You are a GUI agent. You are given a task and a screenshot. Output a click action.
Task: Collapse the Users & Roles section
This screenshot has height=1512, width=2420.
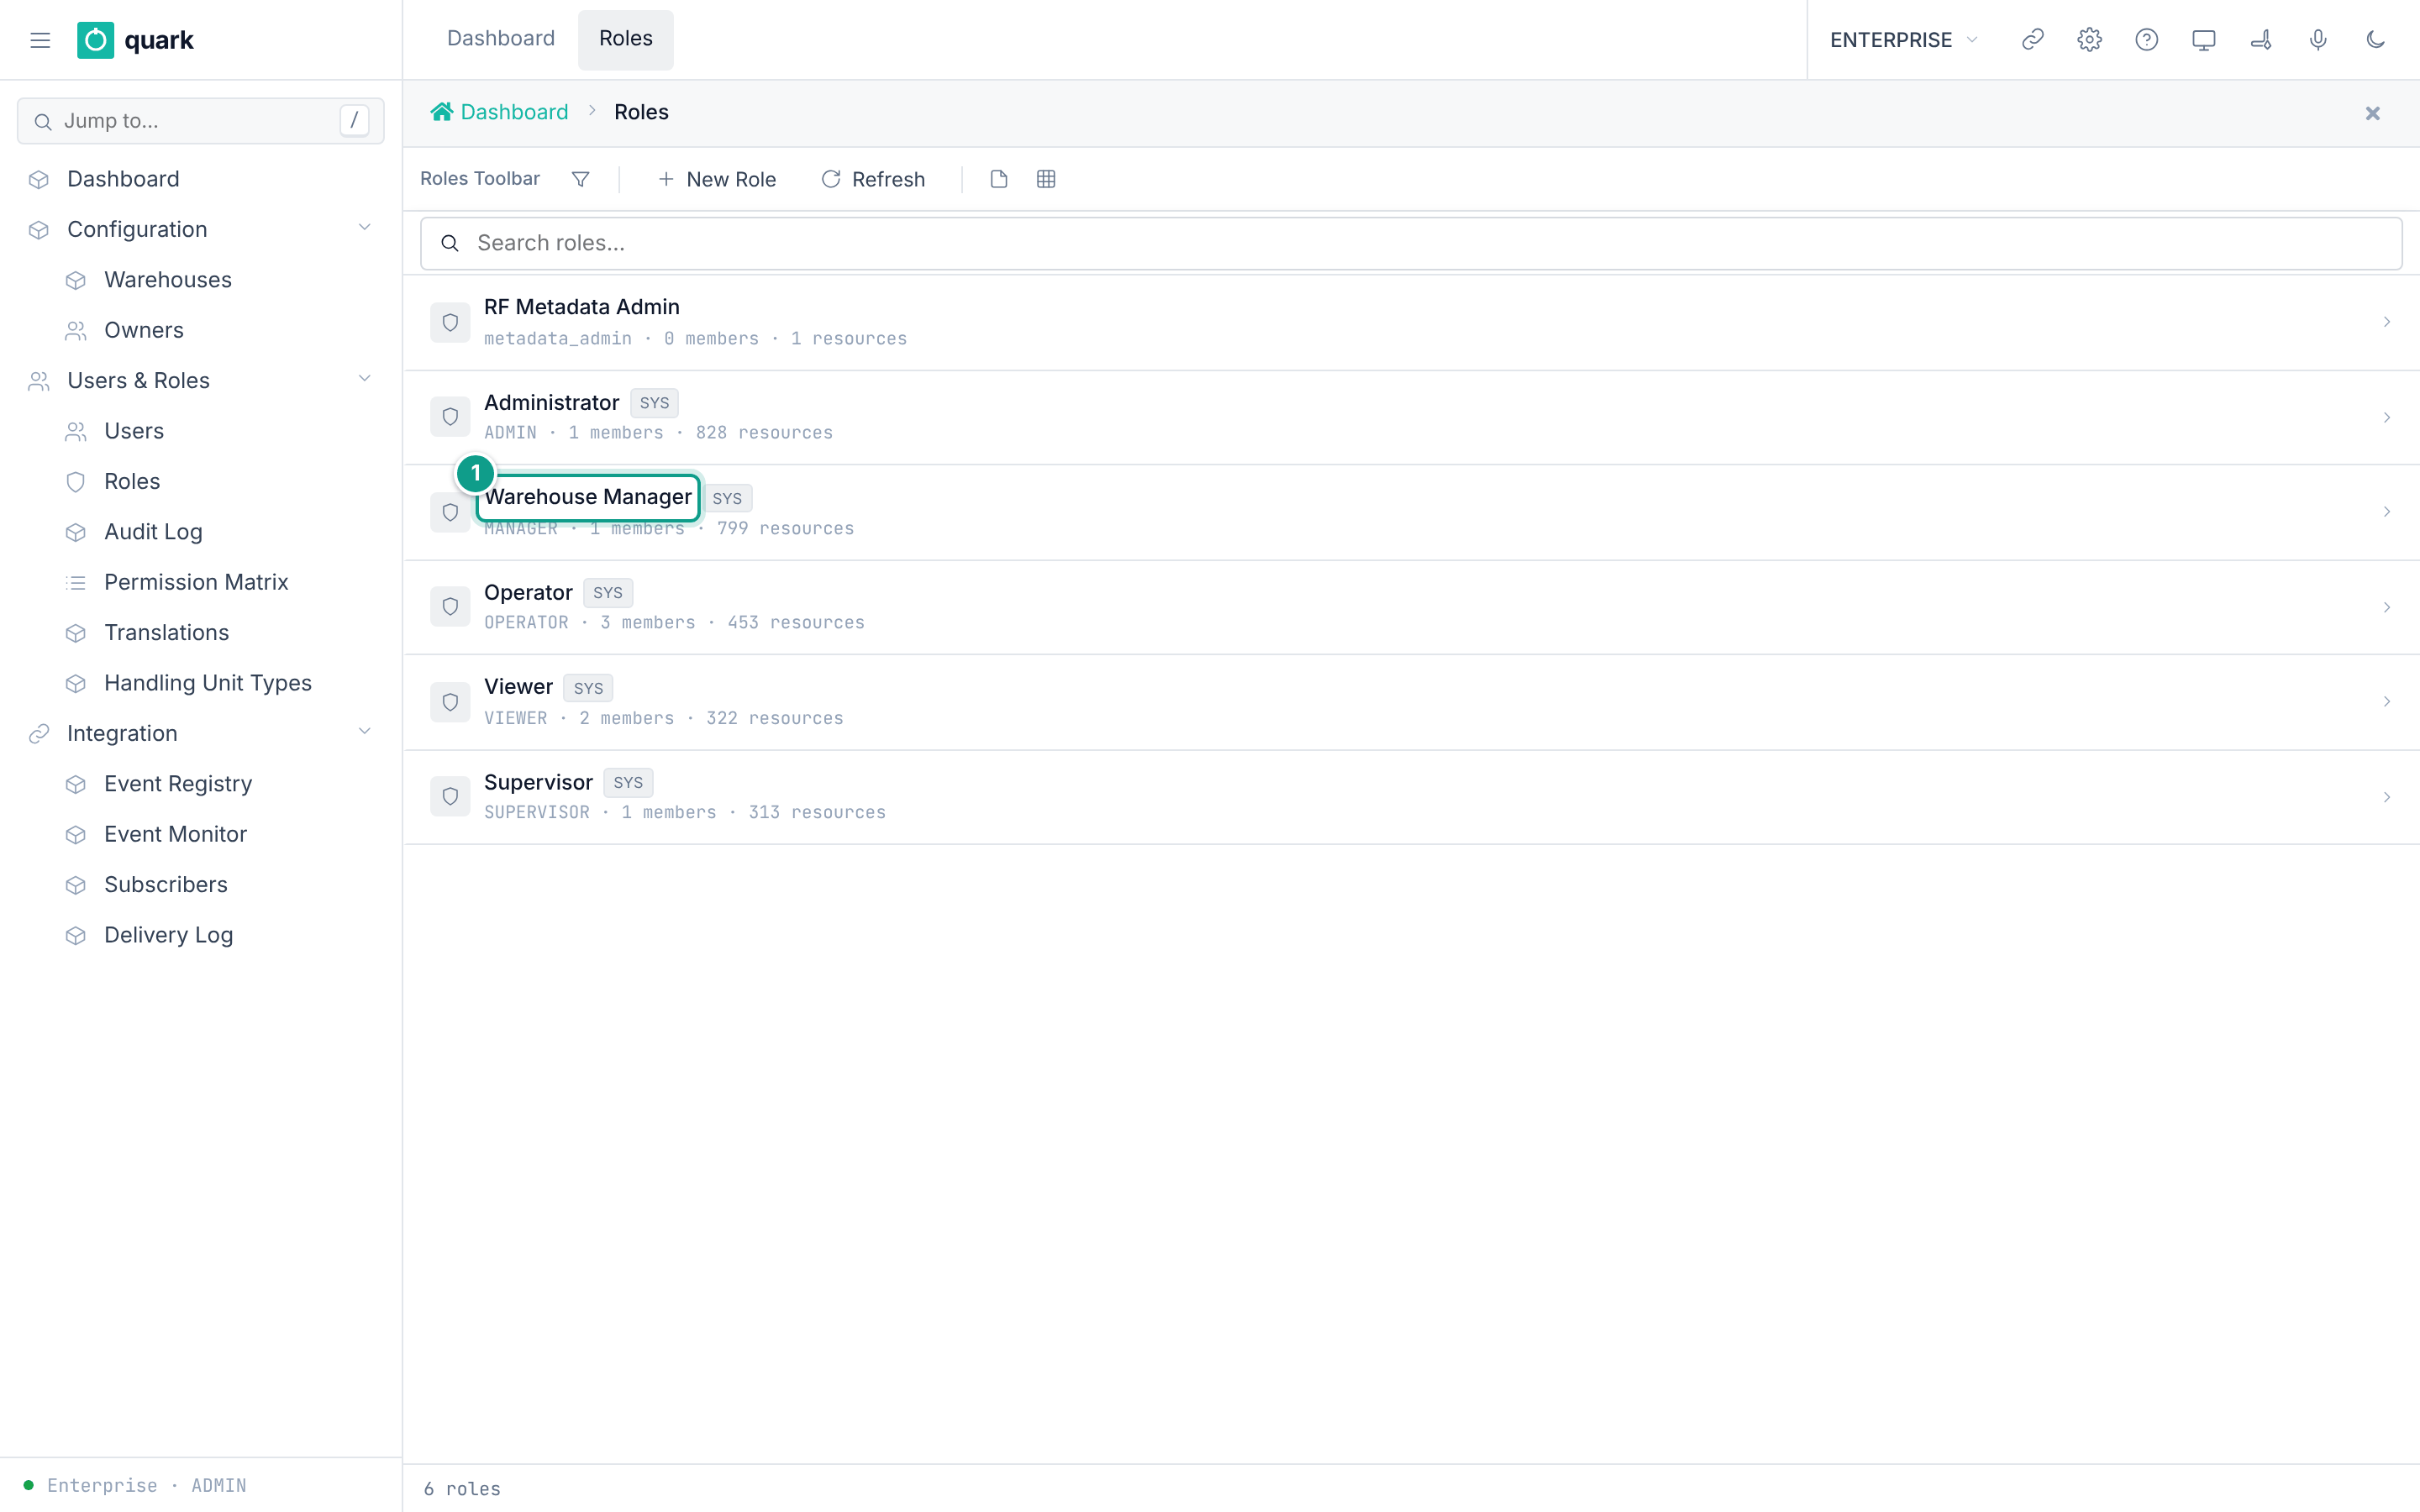pyautogui.click(x=365, y=379)
